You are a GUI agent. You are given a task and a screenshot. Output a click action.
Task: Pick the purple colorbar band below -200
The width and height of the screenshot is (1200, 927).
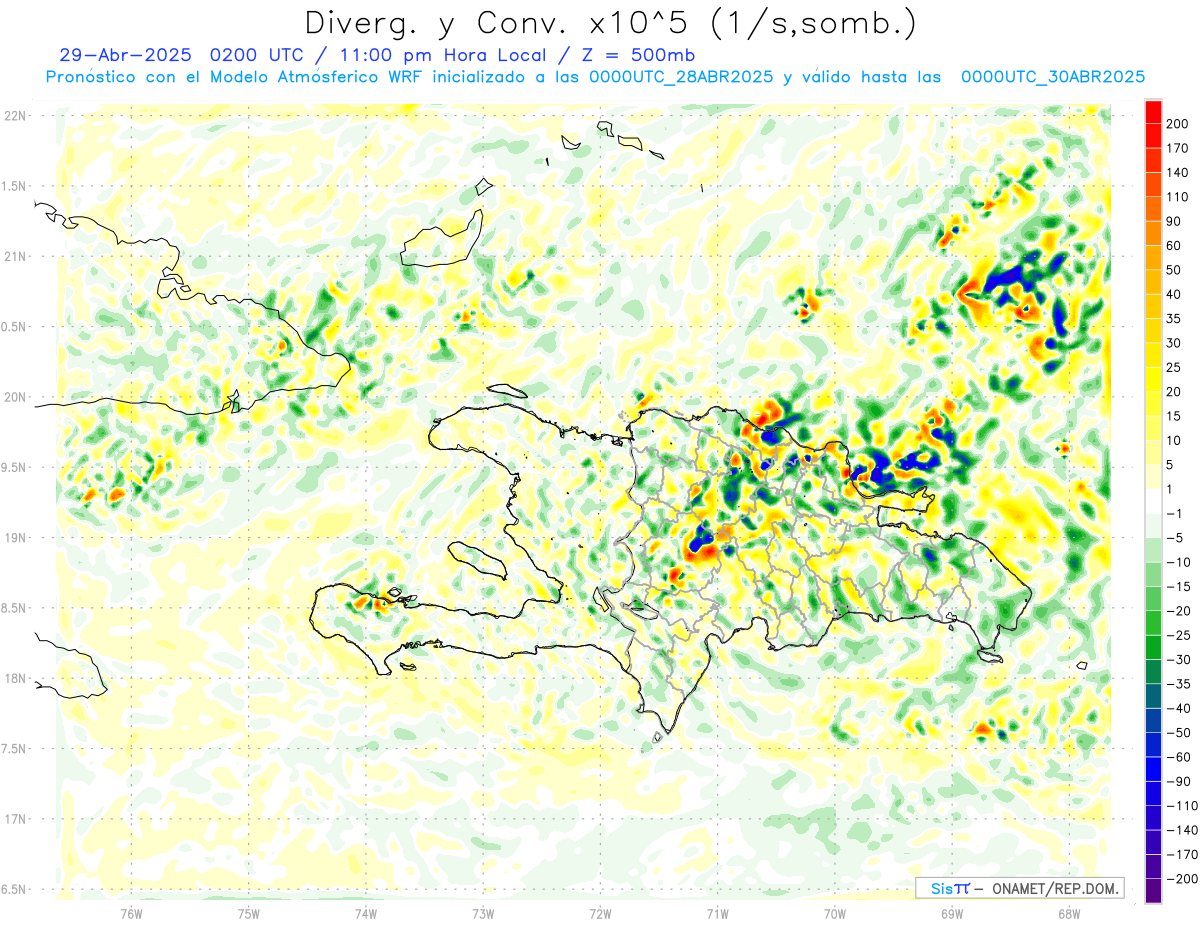pyautogui.click(x=1154, y=891)
